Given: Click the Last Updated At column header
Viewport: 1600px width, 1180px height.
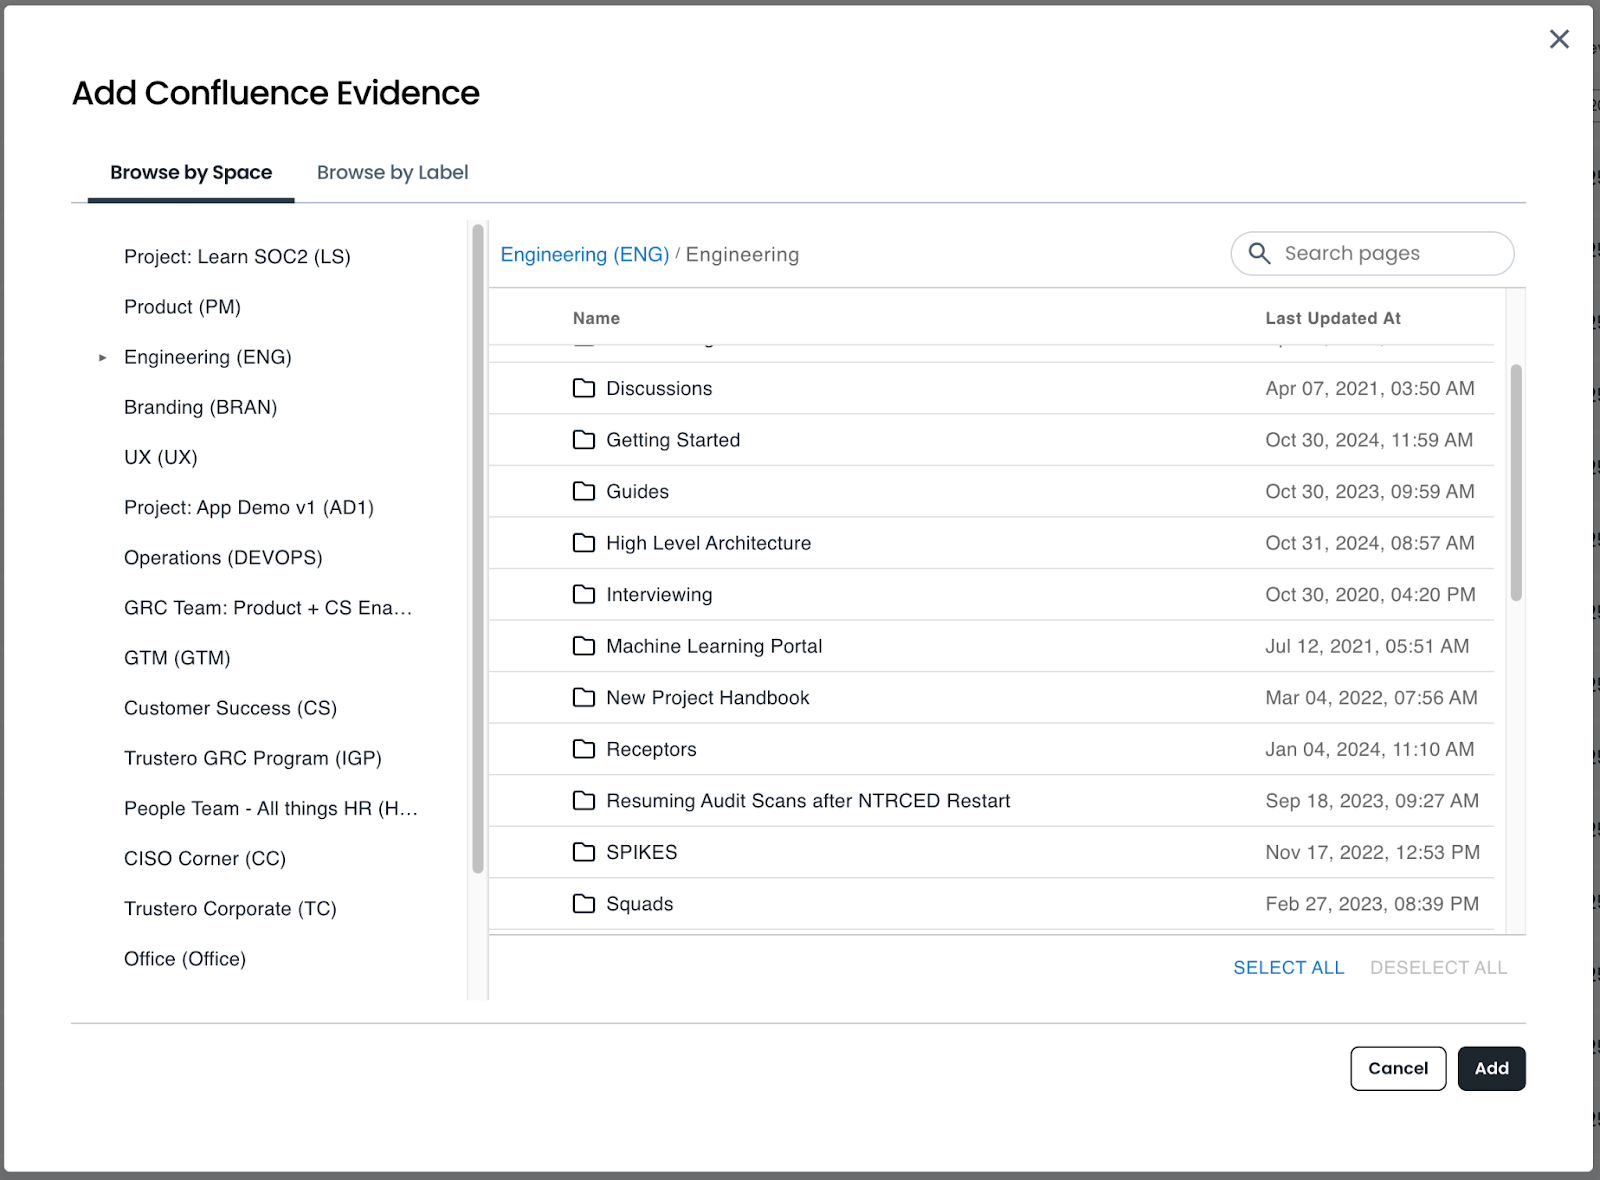Looking at the screenshot, I should (1333, 318).
